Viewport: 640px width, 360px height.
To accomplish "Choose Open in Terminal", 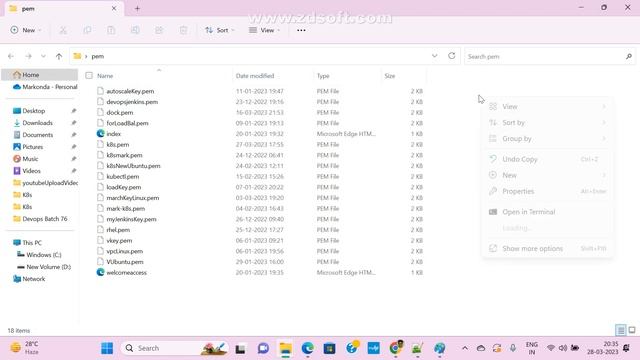I will [547, 212].
